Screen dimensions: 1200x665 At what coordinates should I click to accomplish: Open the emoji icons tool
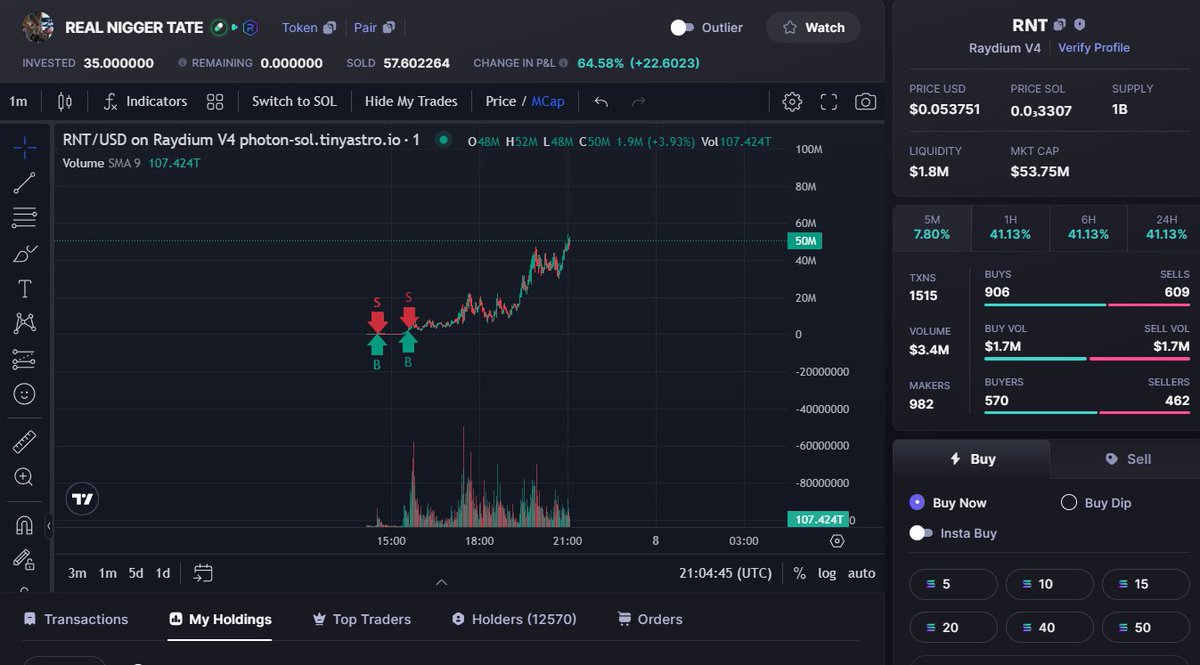(x=25, y=394)
